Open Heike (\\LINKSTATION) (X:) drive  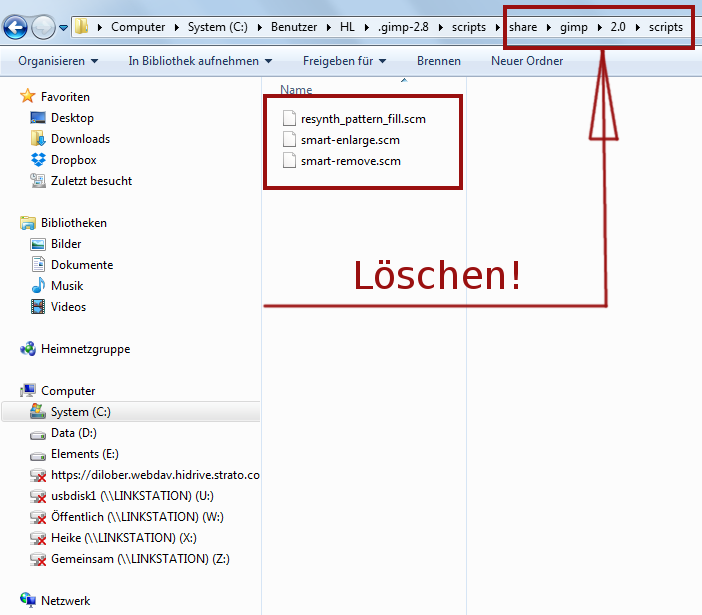pos(124,538)
